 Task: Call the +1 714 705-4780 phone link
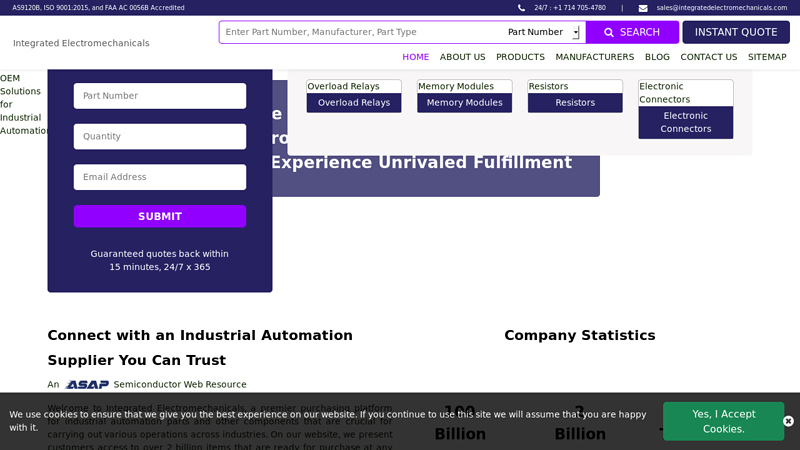pos(569,8)
